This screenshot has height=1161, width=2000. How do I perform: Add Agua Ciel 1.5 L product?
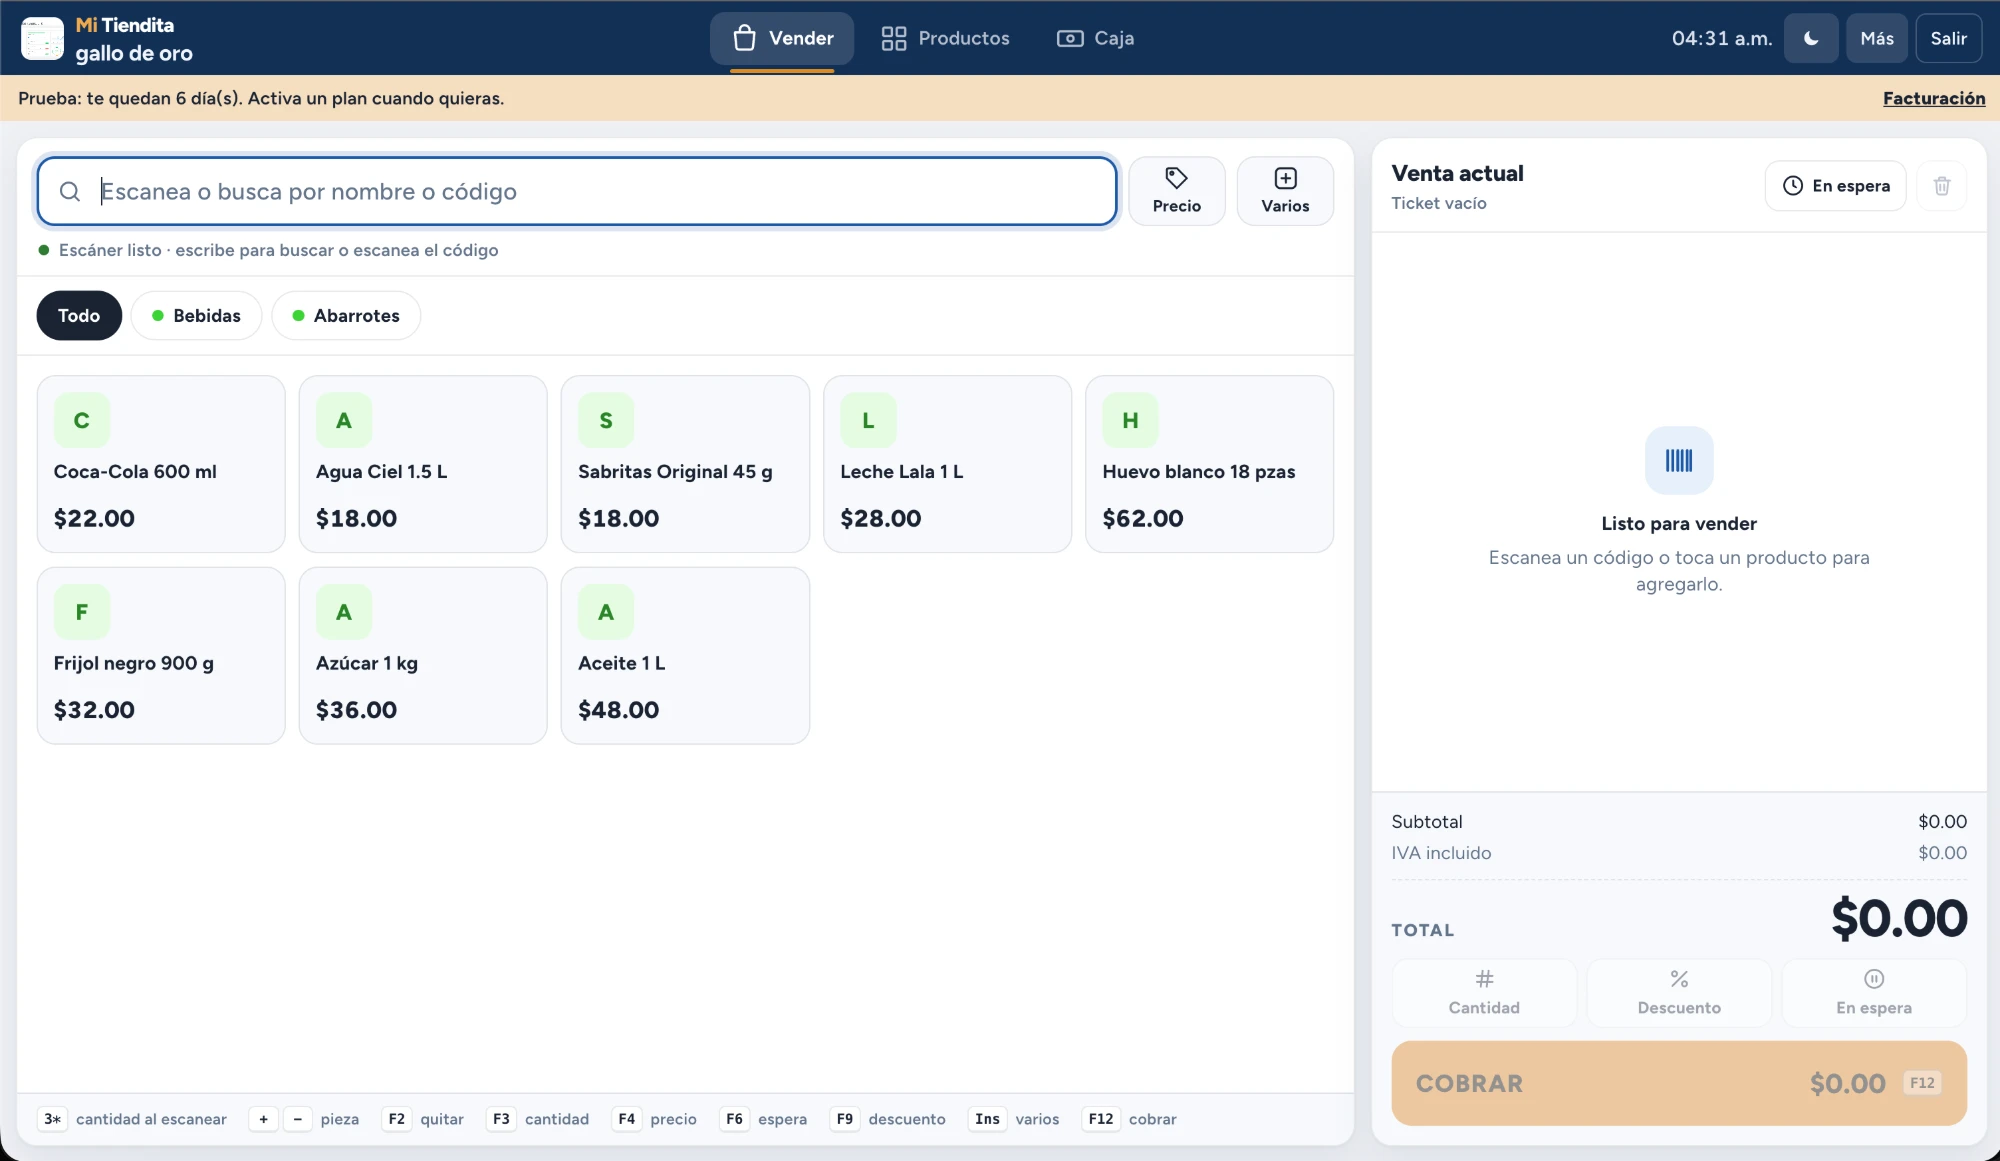[423, 464]
